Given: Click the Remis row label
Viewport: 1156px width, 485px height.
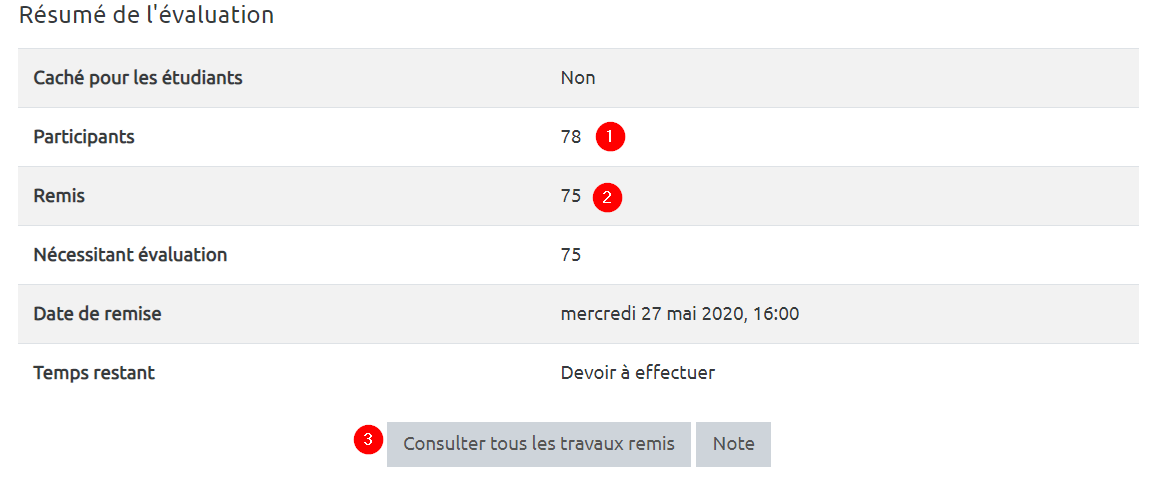Looking at the screenshot, I should (x=59, y=196).
